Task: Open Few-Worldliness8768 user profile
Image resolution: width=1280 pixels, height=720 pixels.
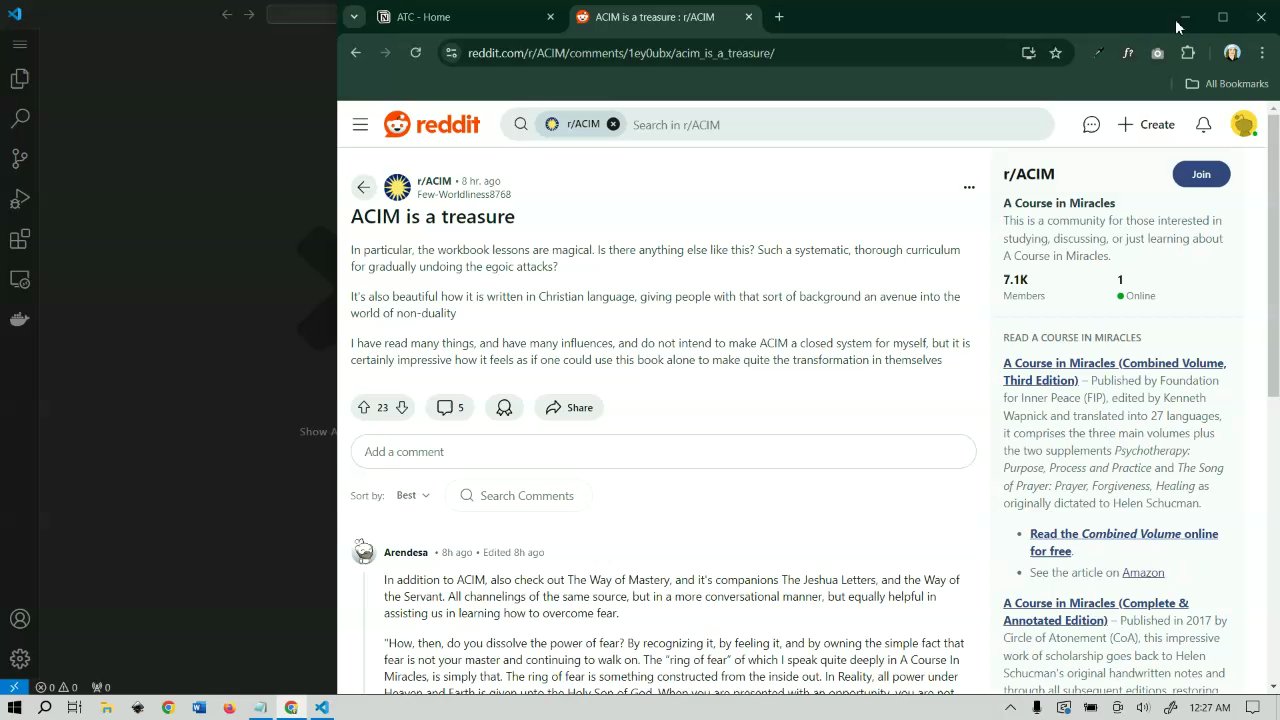Action: click(464, 195)
